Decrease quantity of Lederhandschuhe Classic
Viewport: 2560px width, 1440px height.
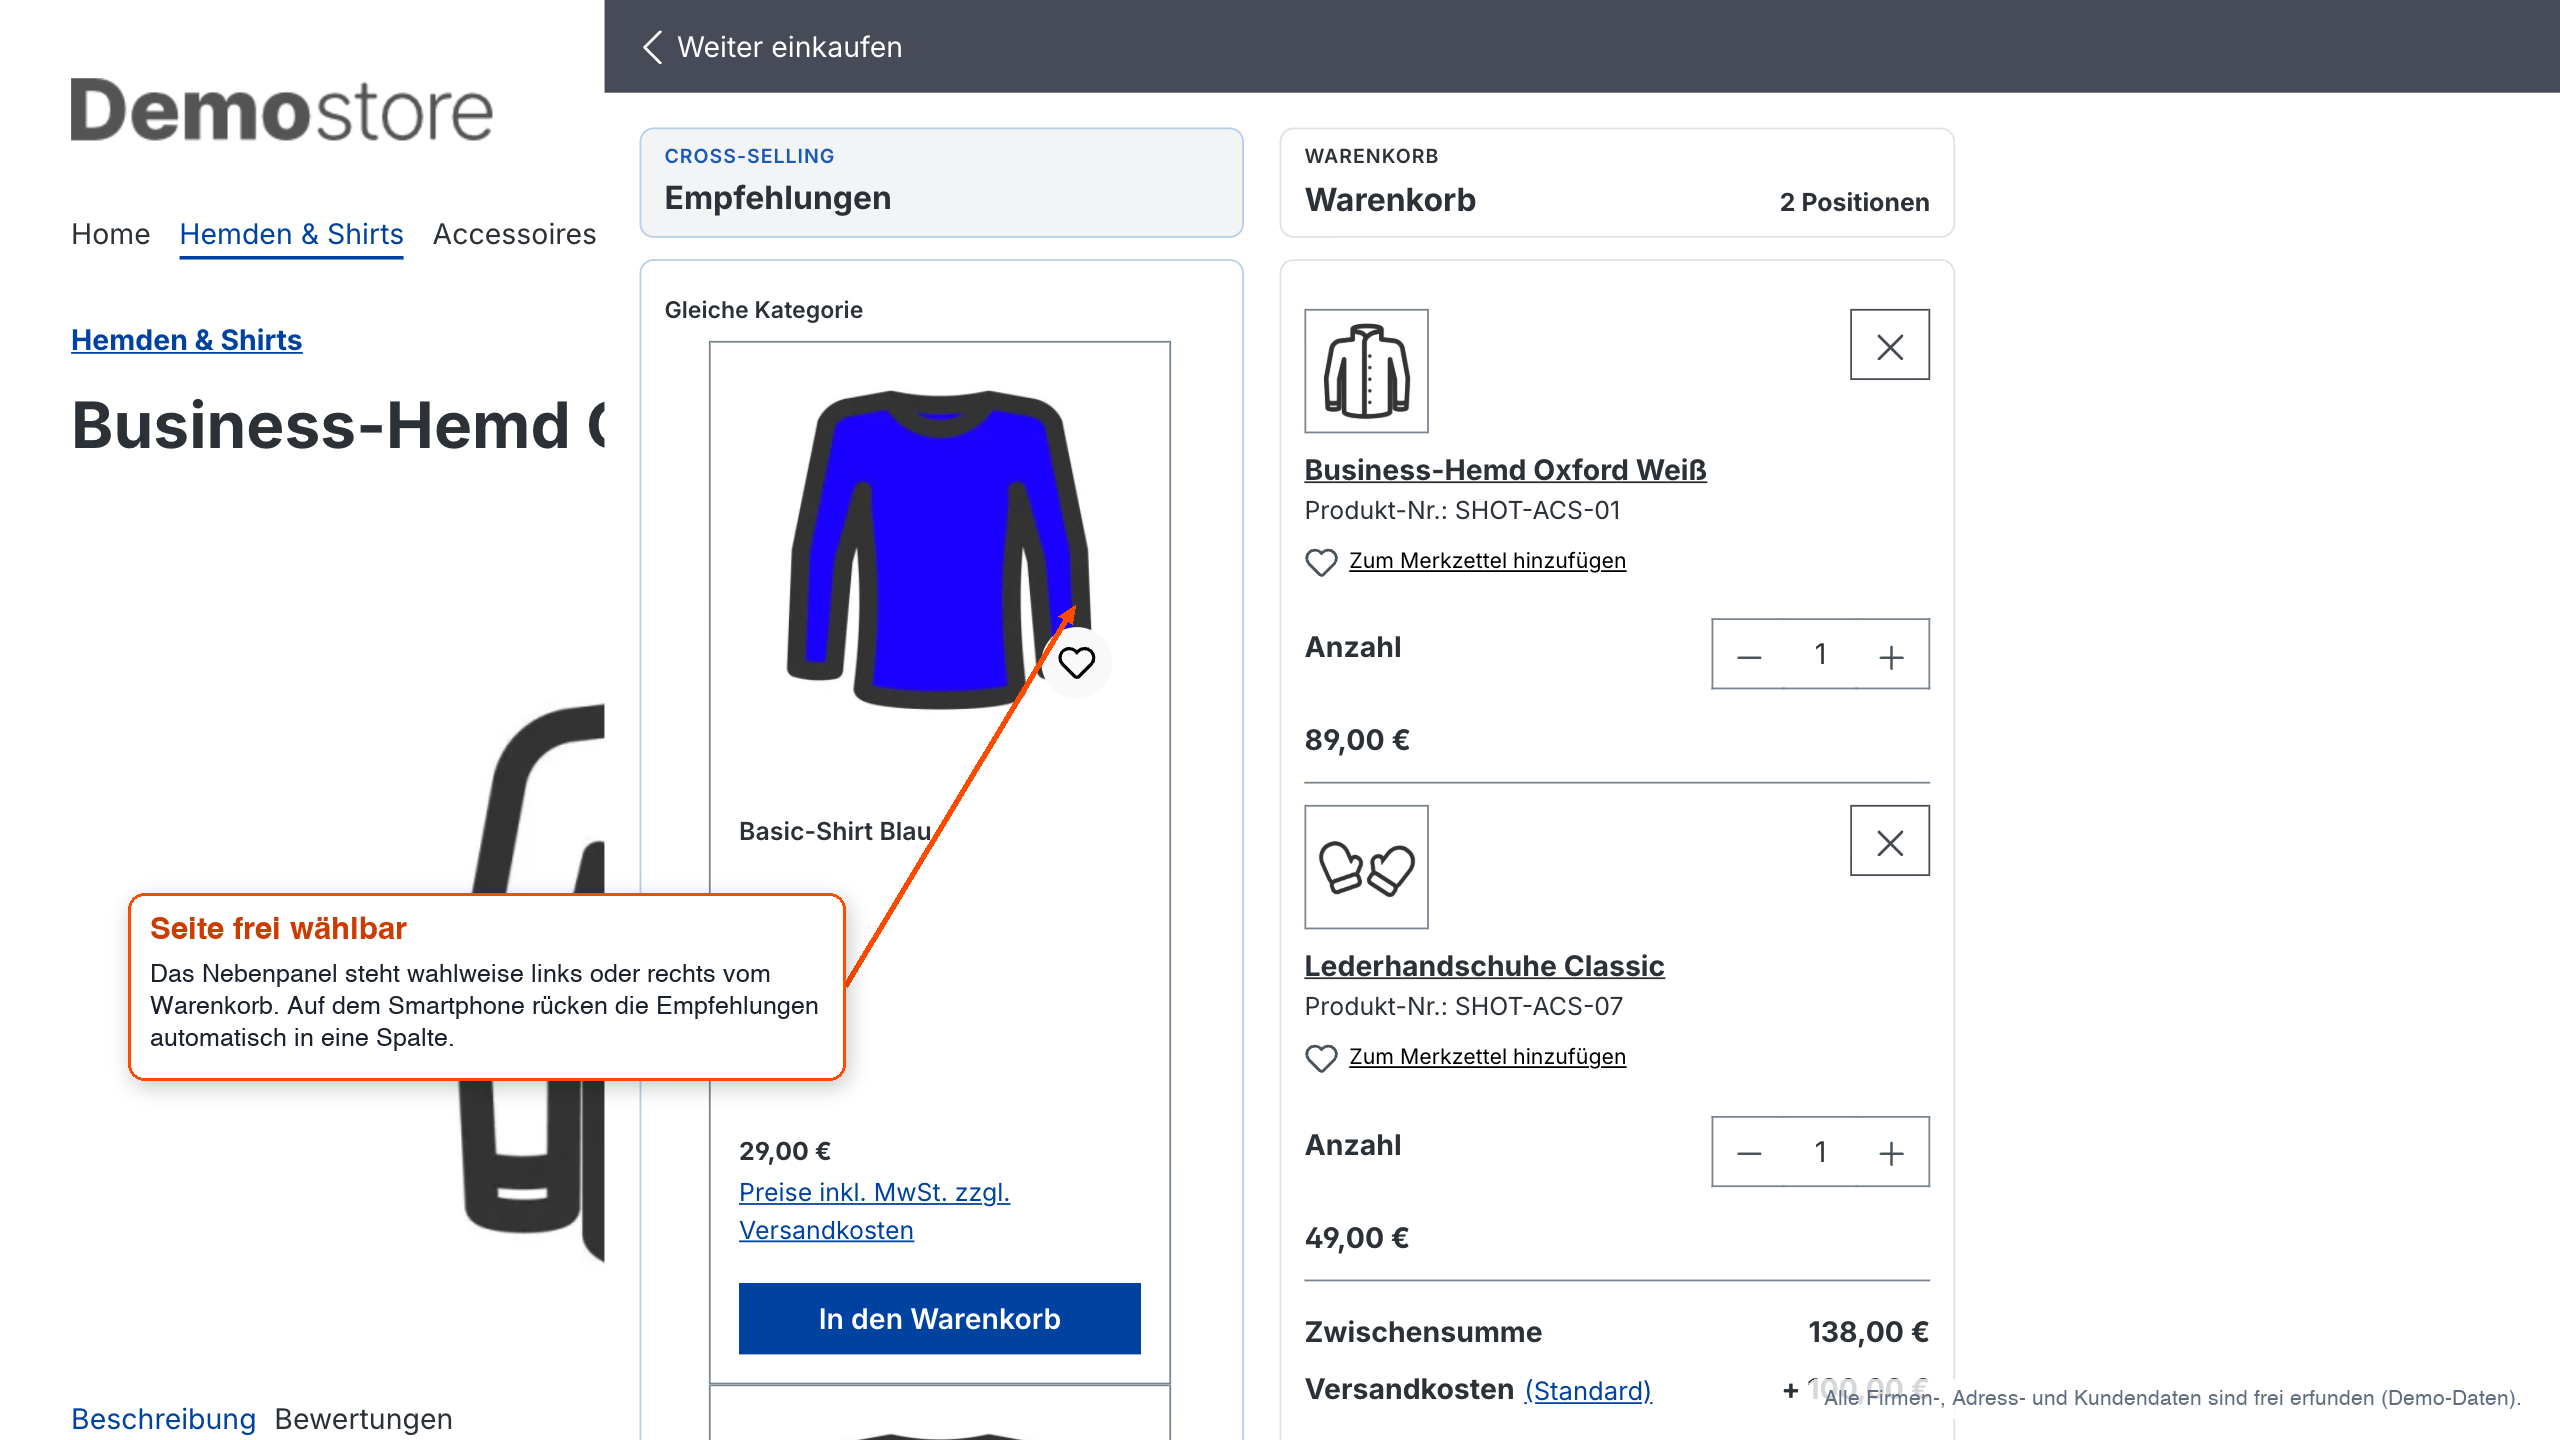1748,1152
